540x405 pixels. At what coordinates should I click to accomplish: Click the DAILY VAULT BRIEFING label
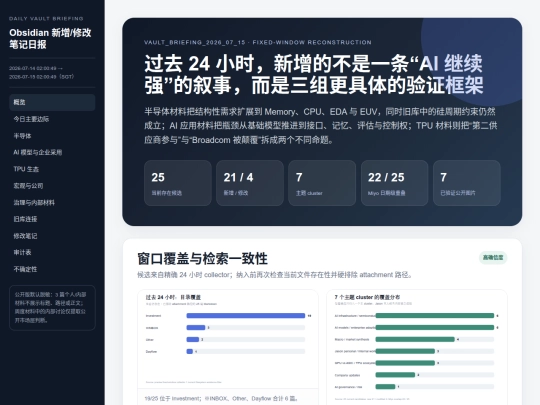(46, 19)
